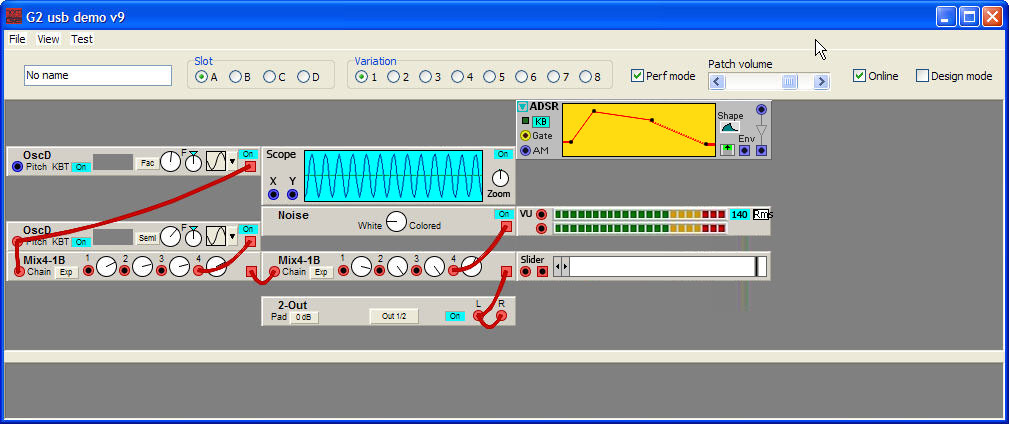The height and width of the screenshot is (424, 1009).
Task: Select Variation 4 radio button
Action: 457,76
